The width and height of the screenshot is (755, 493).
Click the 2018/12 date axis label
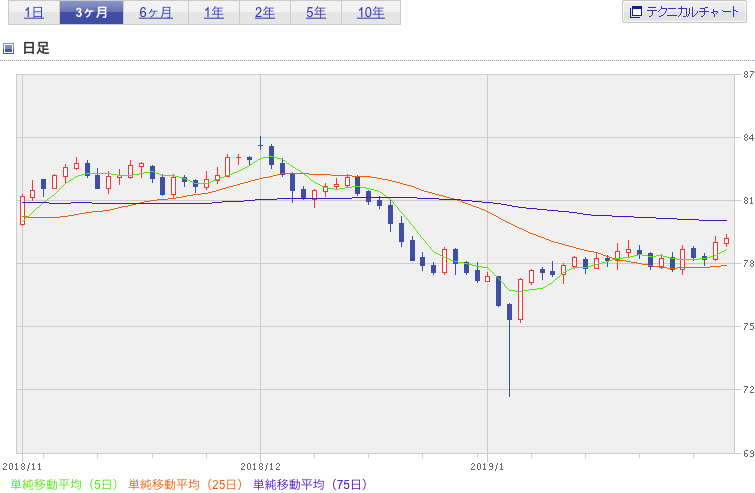[x=260, y=467]
